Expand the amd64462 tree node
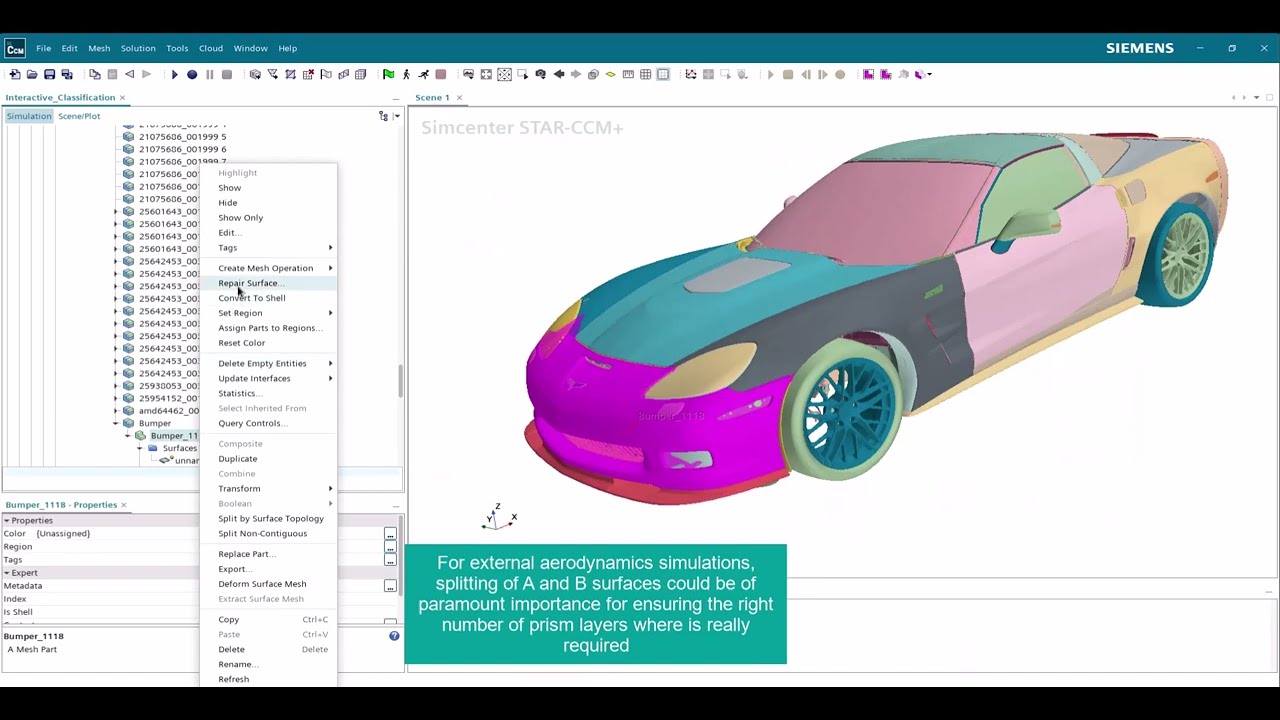This screenshot has height=720, width=1280. pos(115,411)
